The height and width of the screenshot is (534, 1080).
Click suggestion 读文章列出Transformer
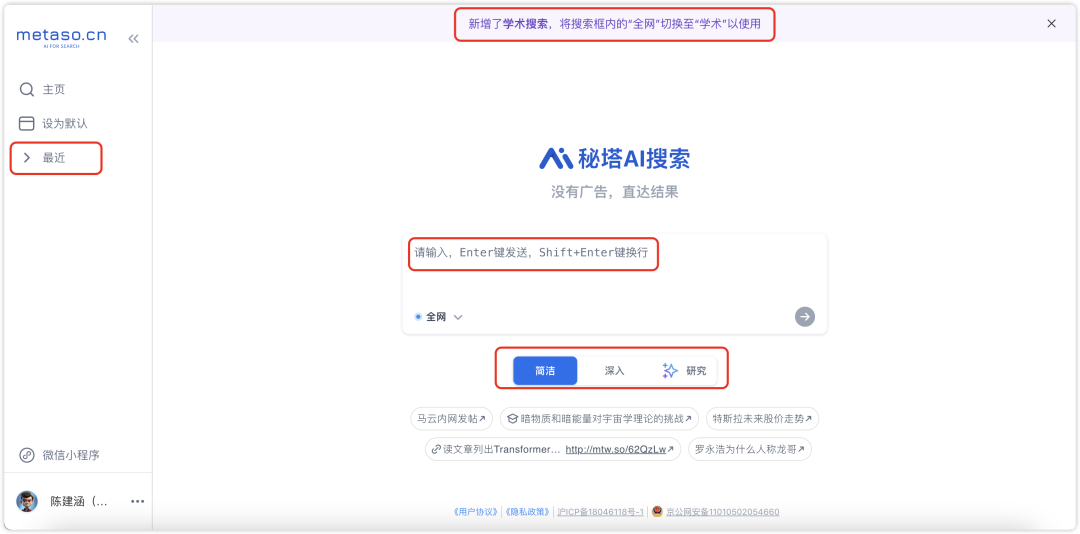(553, 449)
